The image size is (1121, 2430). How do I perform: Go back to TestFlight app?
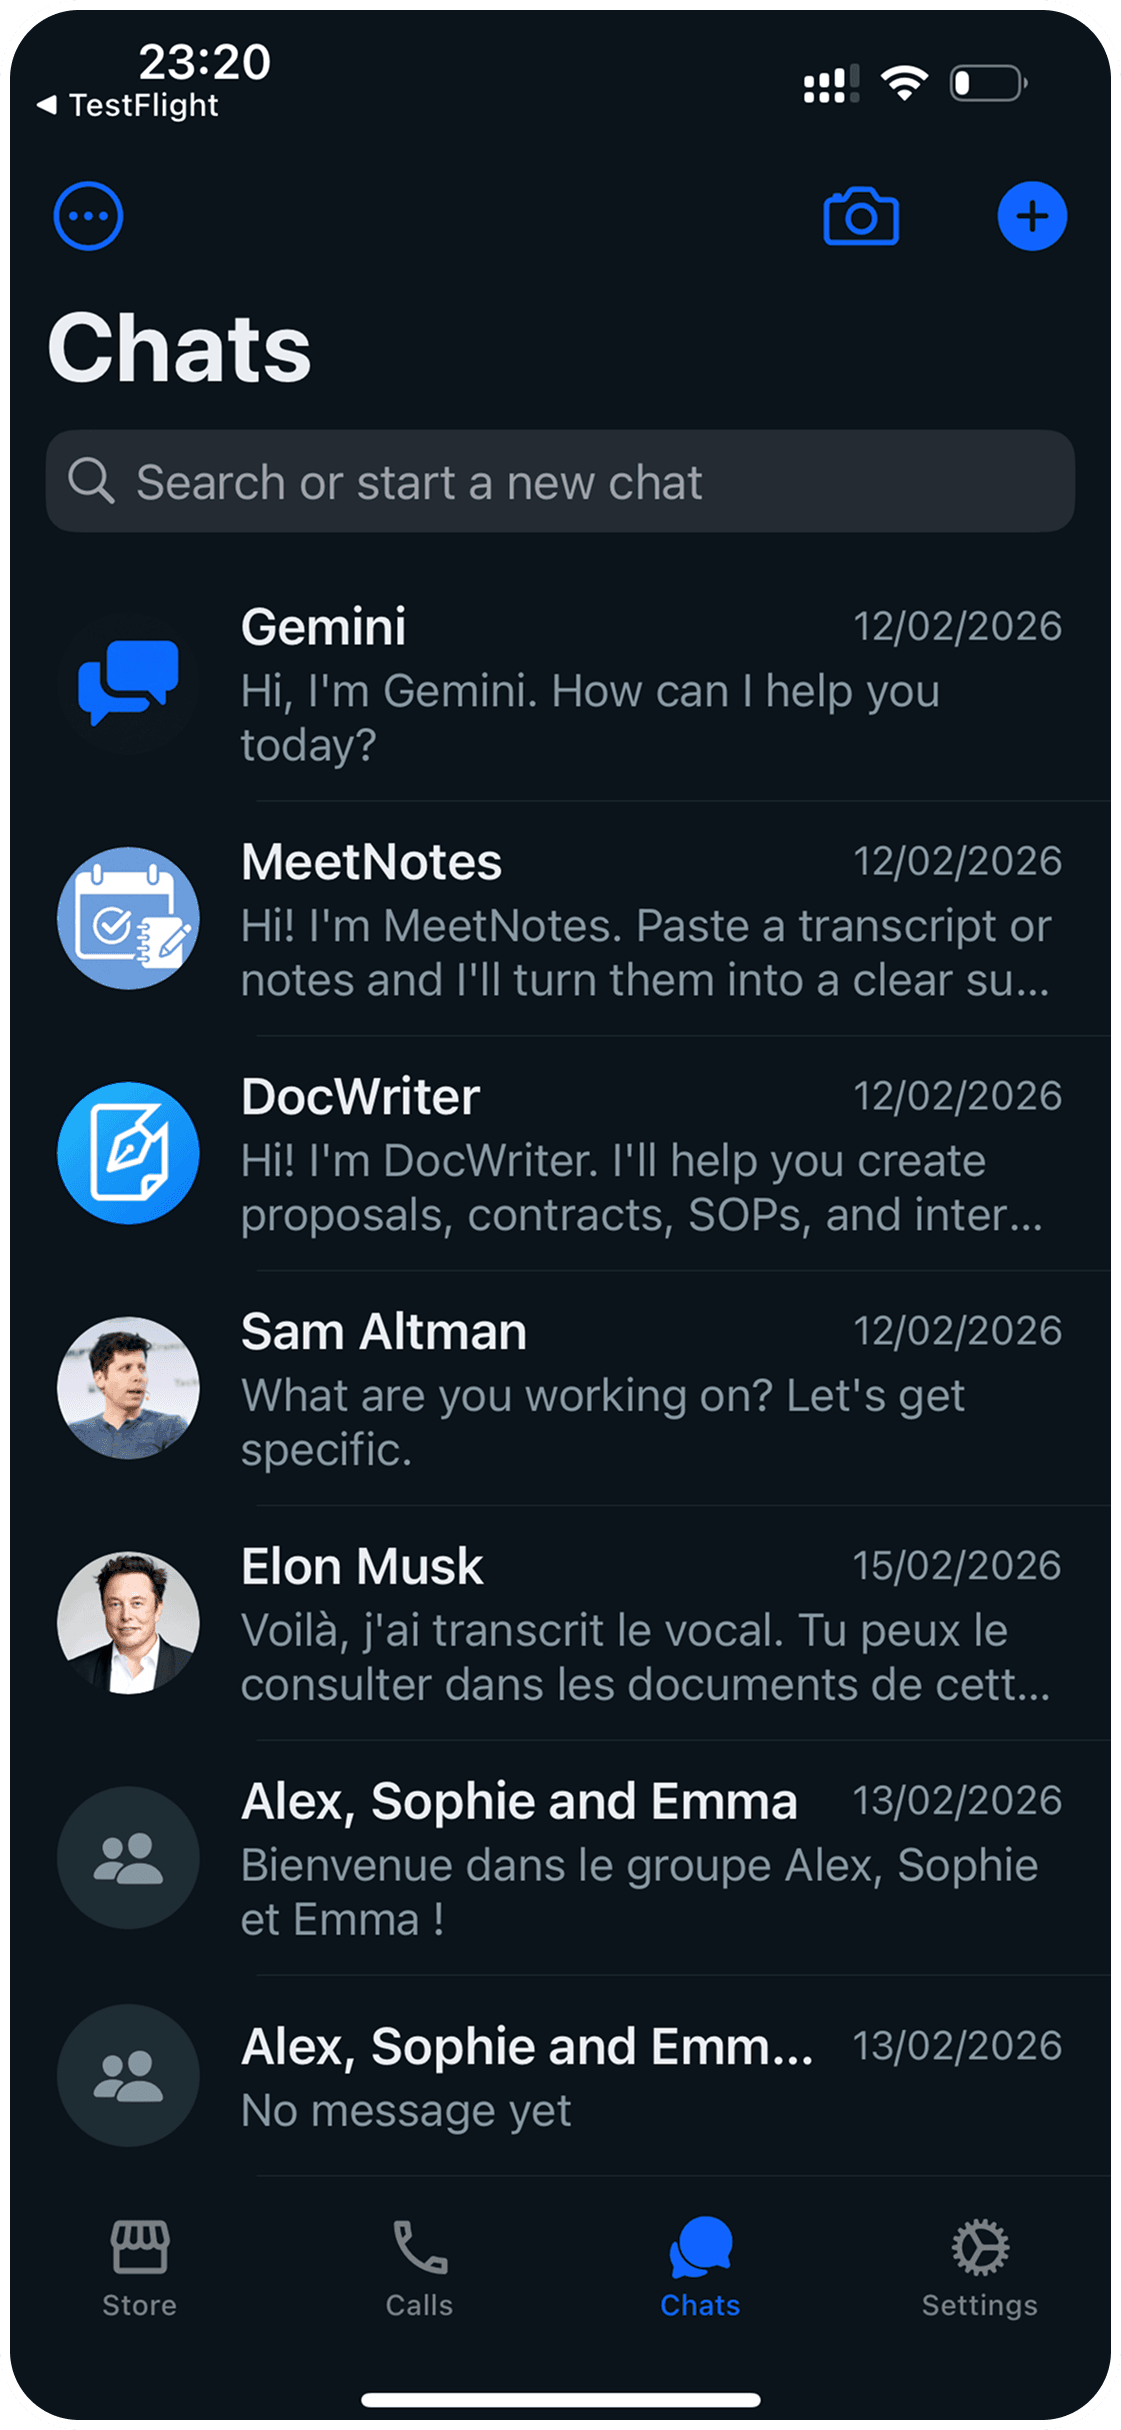click(x=128, y=105)
